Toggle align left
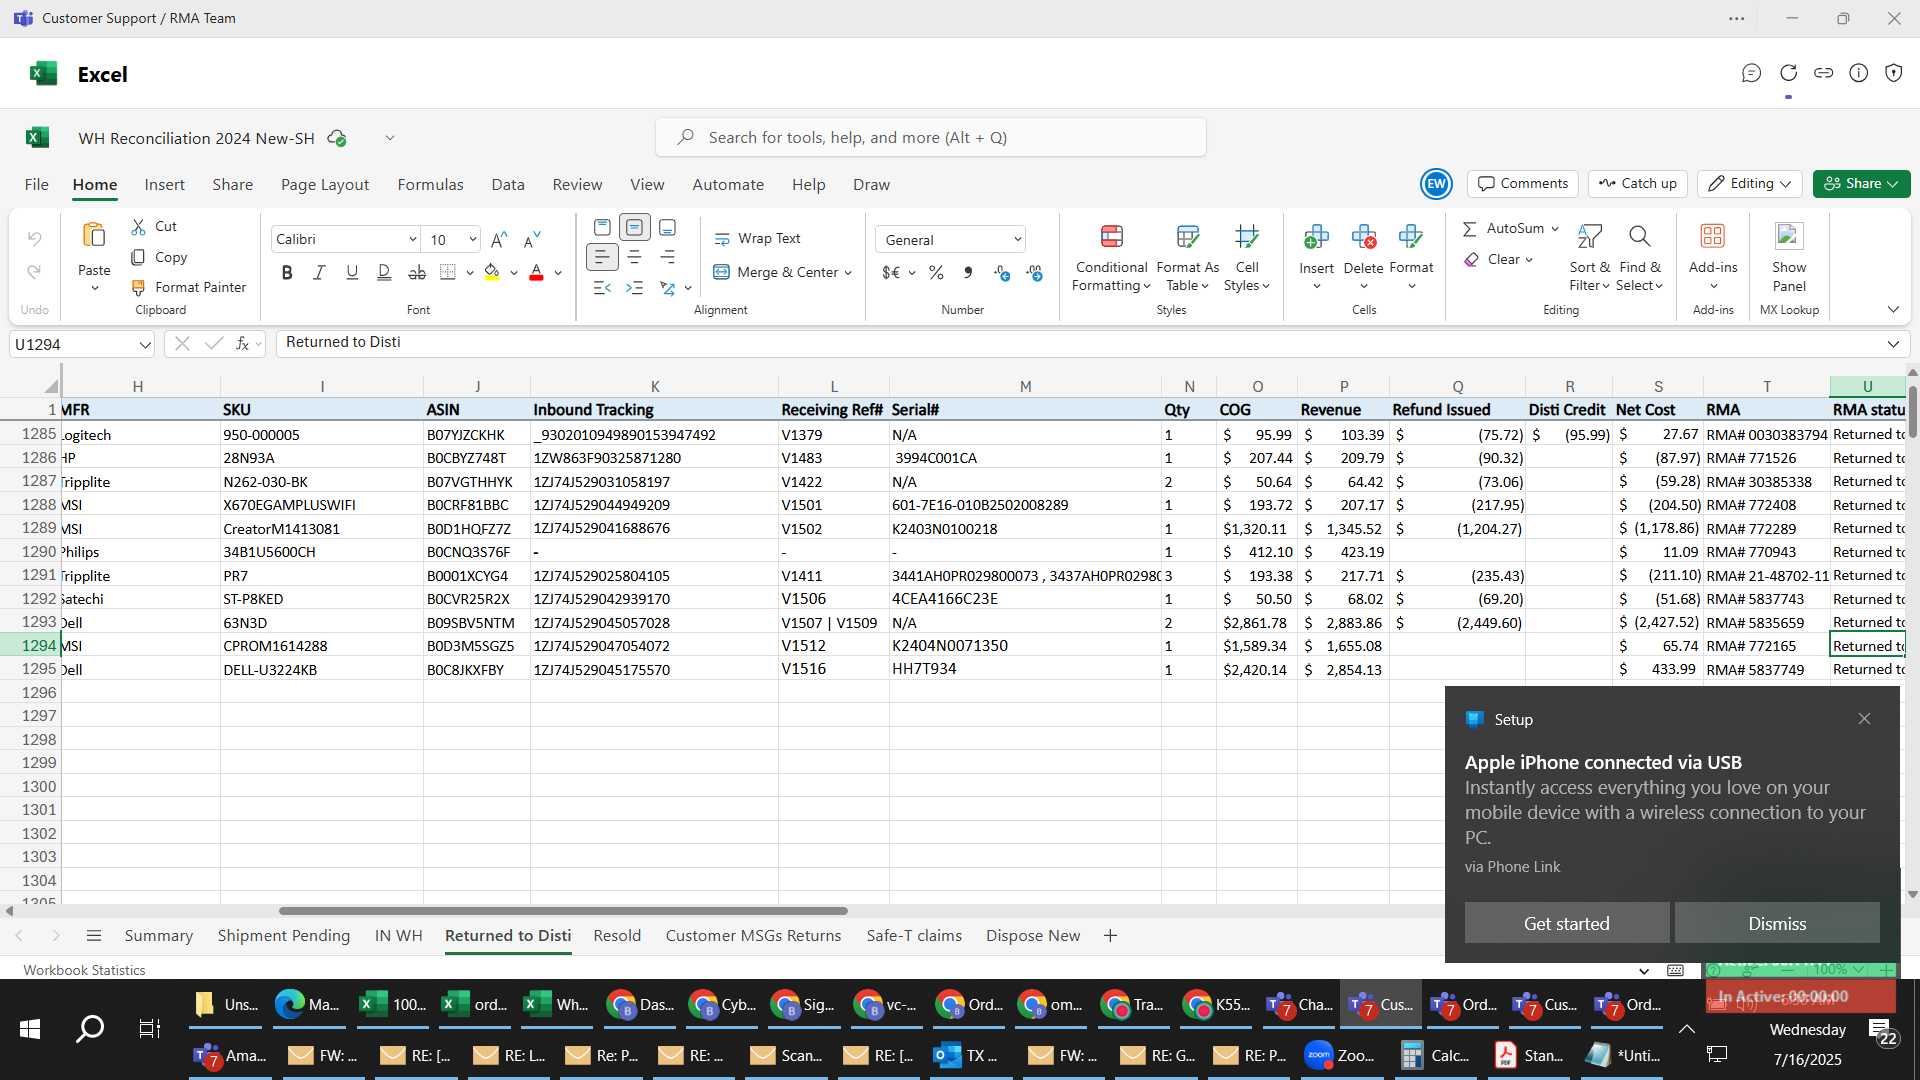Screen dimensions: 1920x1080 point(601,258)
